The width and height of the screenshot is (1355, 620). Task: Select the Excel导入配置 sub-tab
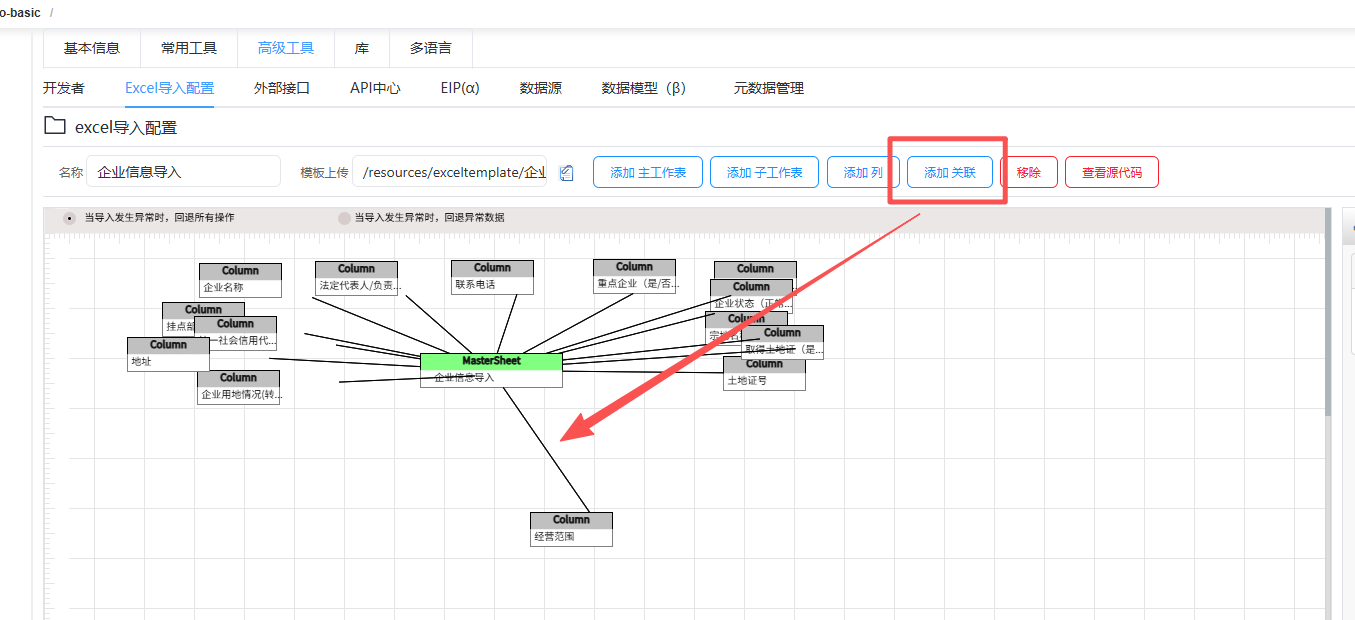[x=169, y=88]
